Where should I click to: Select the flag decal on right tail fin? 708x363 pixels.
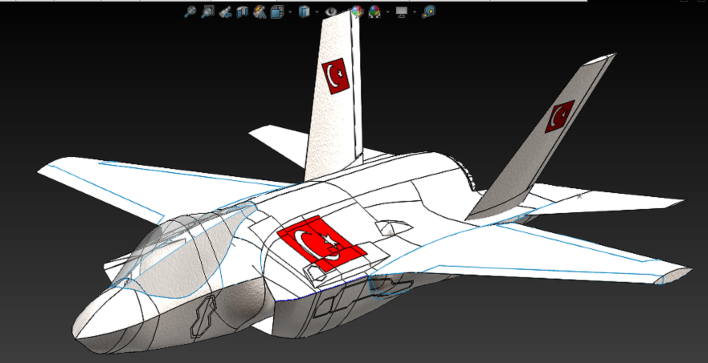coord(560,116)
